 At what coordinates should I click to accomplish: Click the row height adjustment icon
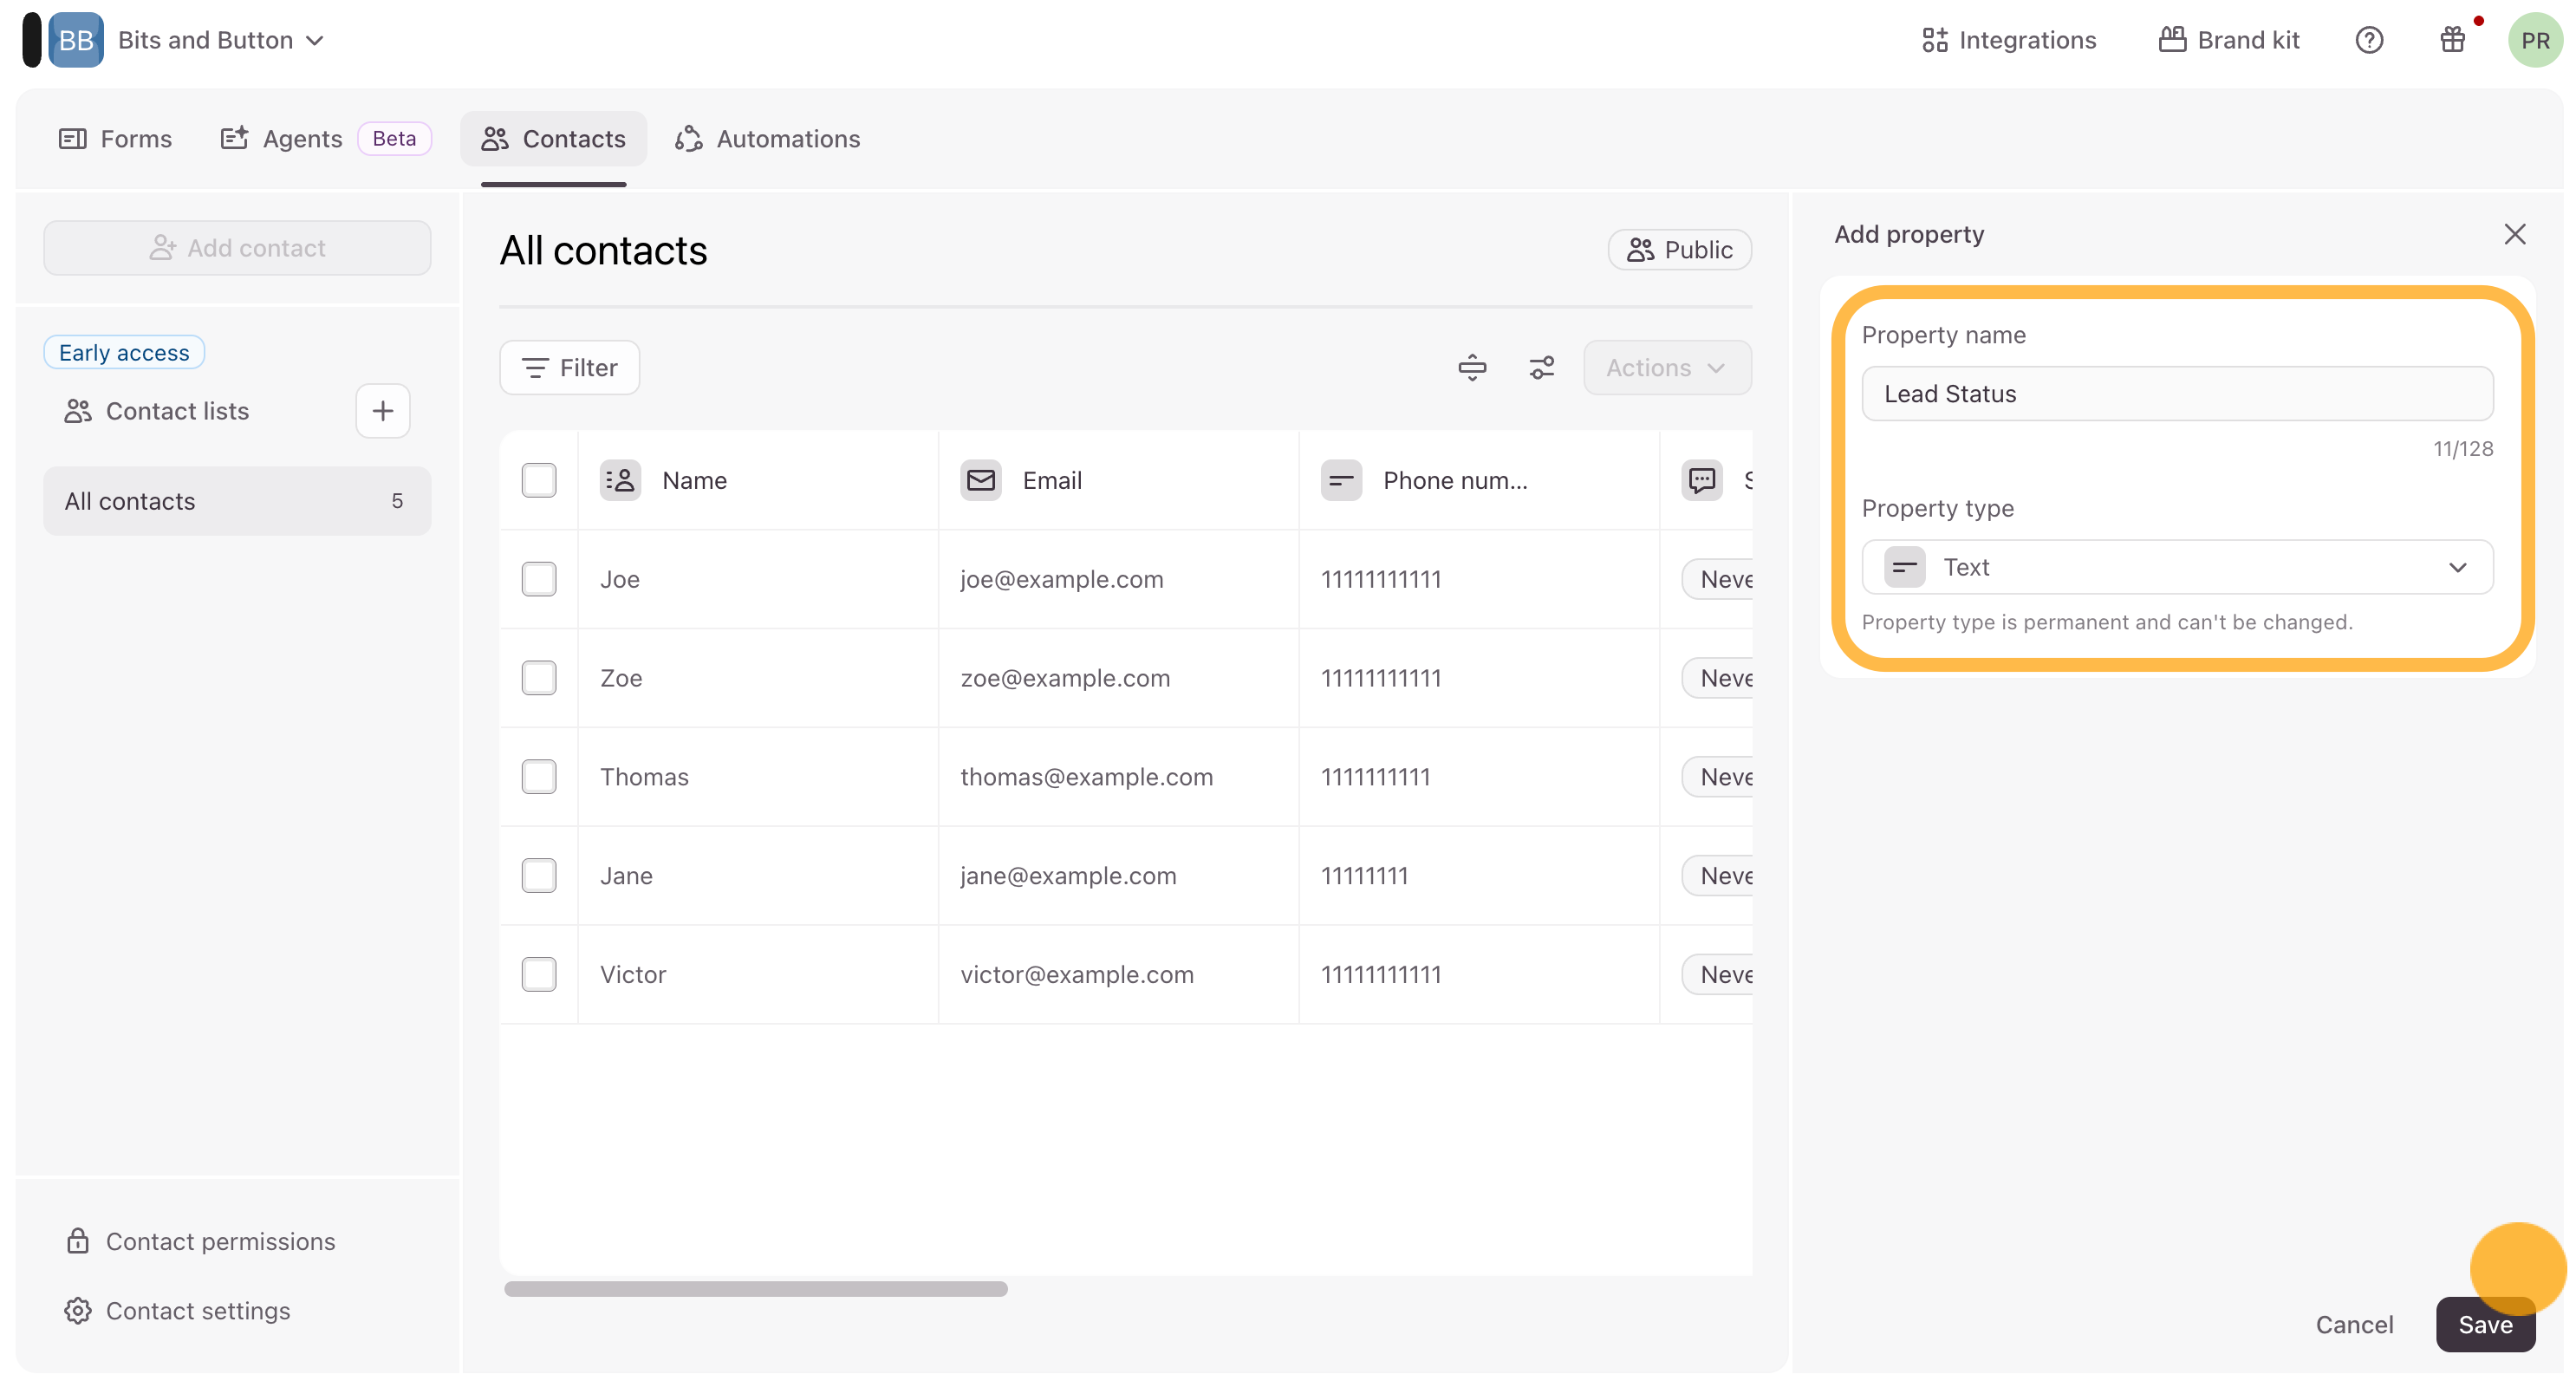pyautogui.click(x=1471, y=368)
